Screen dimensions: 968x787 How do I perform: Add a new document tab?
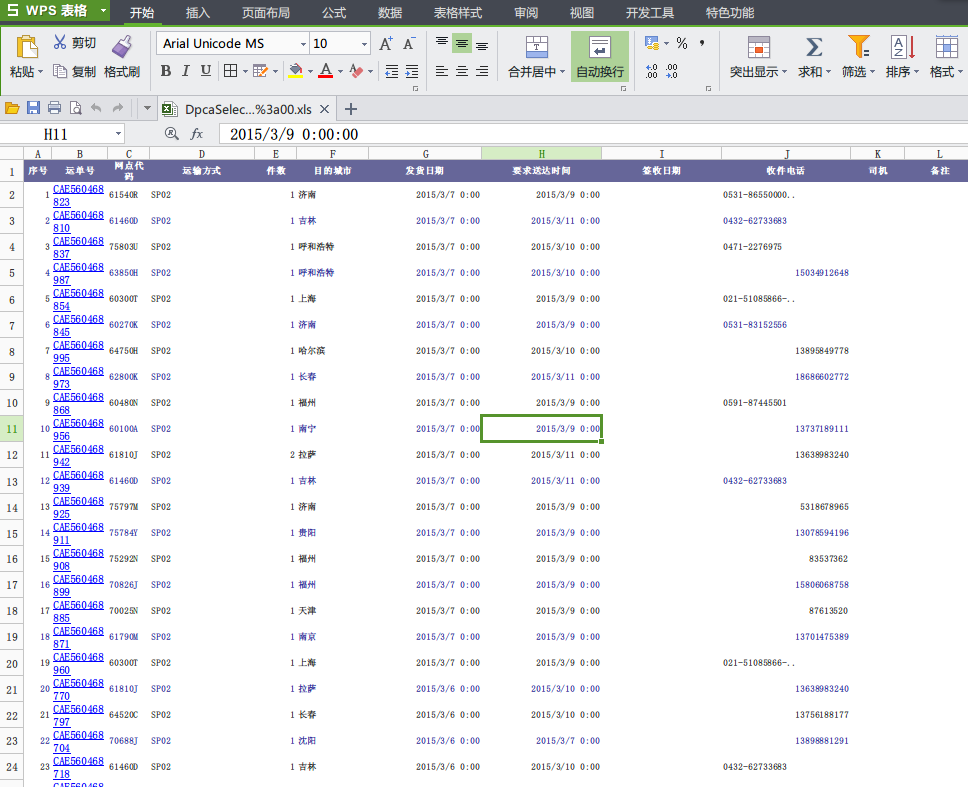click(x=351, y=109)
